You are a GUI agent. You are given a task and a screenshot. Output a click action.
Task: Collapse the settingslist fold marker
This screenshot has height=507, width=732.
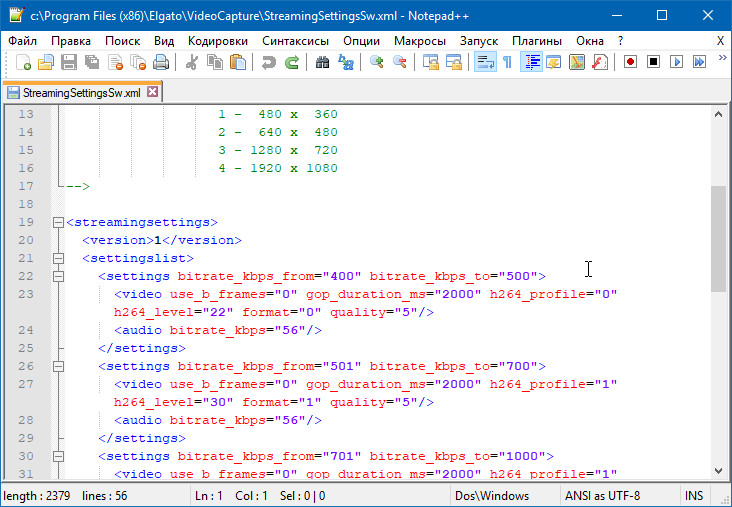[58, 258]
